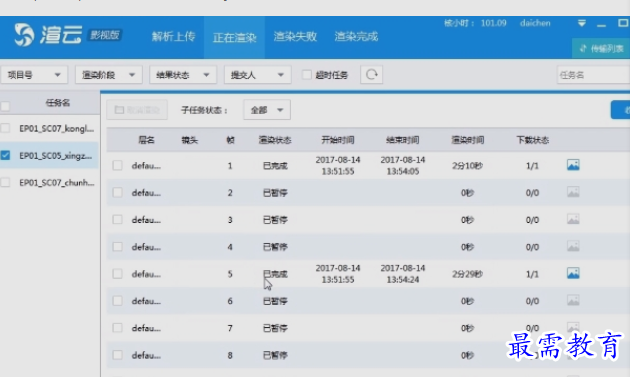Check the EP01_SC07_chunh task checkbox
Viewport: 630px width, 377px height.
pyautogui.click(x=5, y=182)
